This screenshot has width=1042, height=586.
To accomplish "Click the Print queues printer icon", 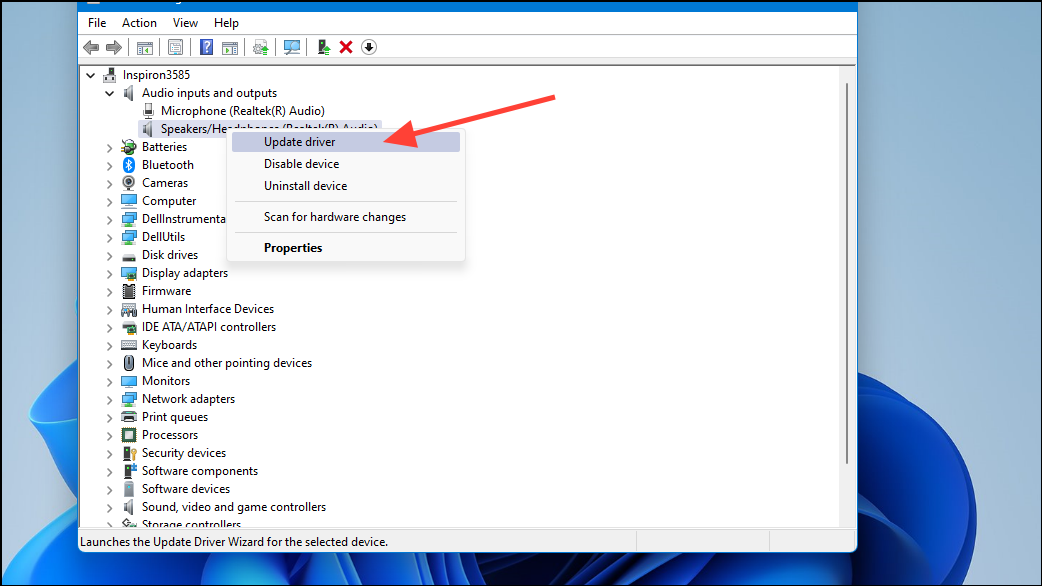I will click(129, 417).
